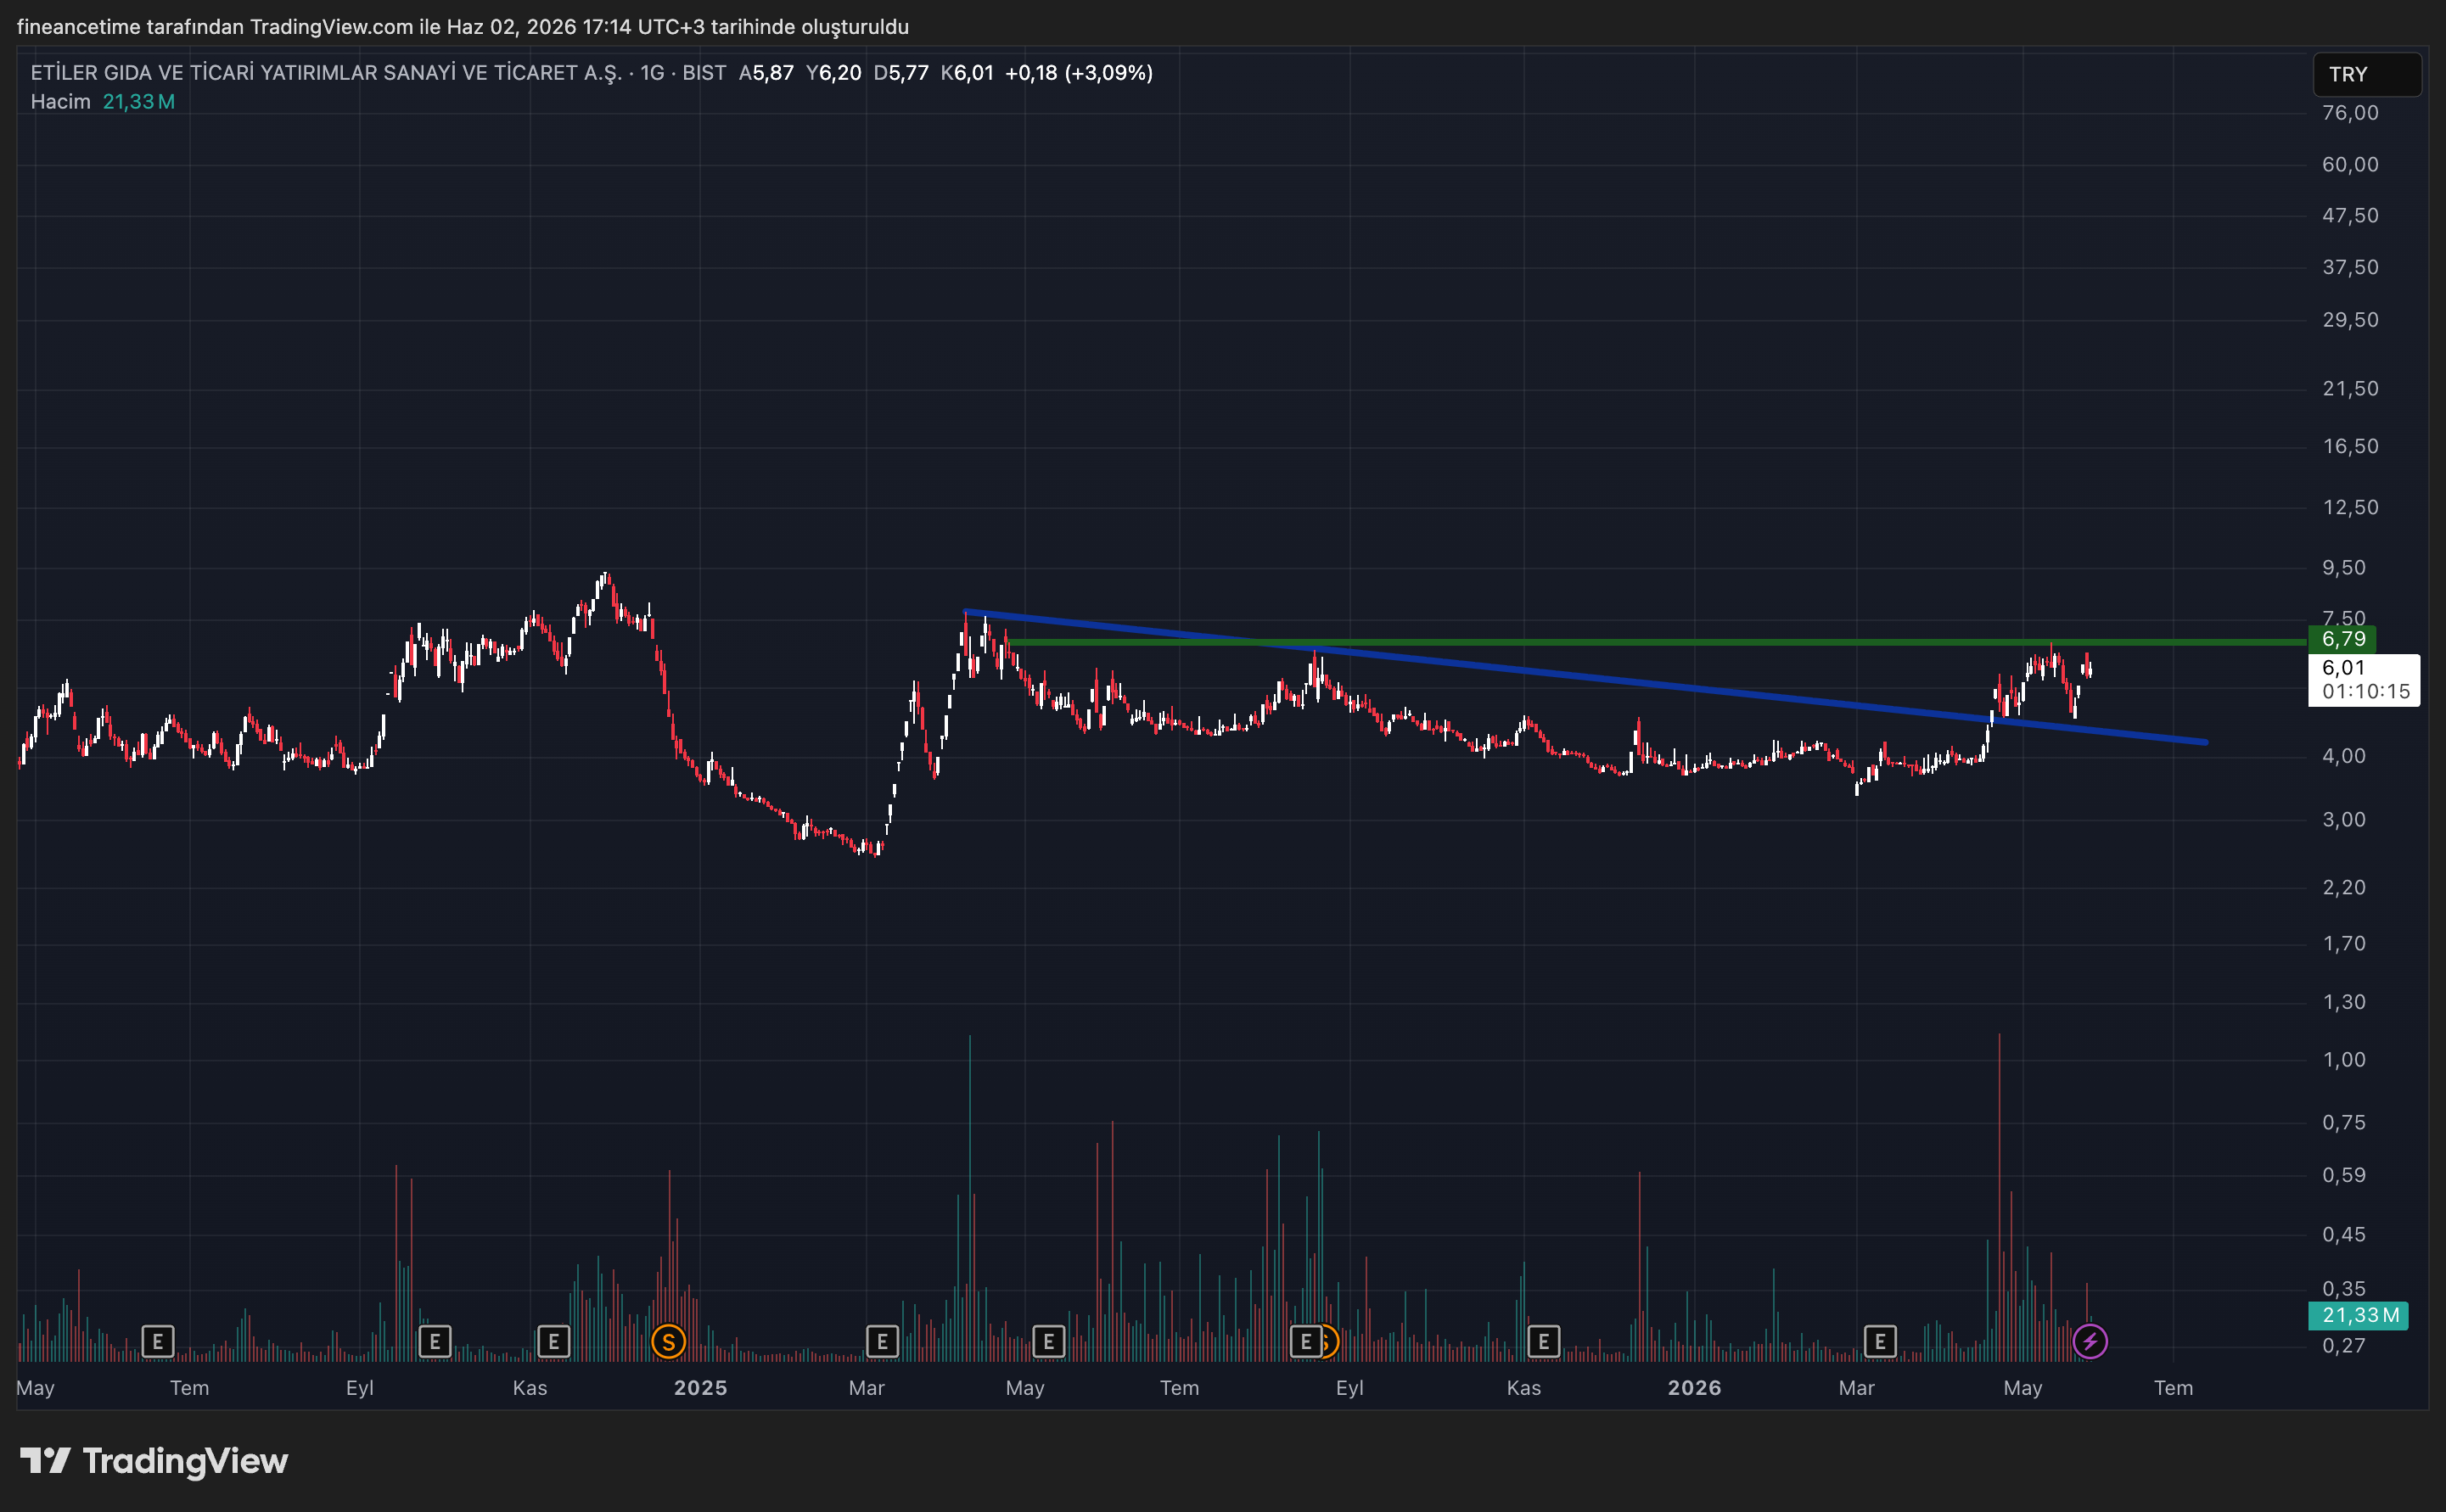
Task: Click the 16,50 price axis label
Action: 2350,447
